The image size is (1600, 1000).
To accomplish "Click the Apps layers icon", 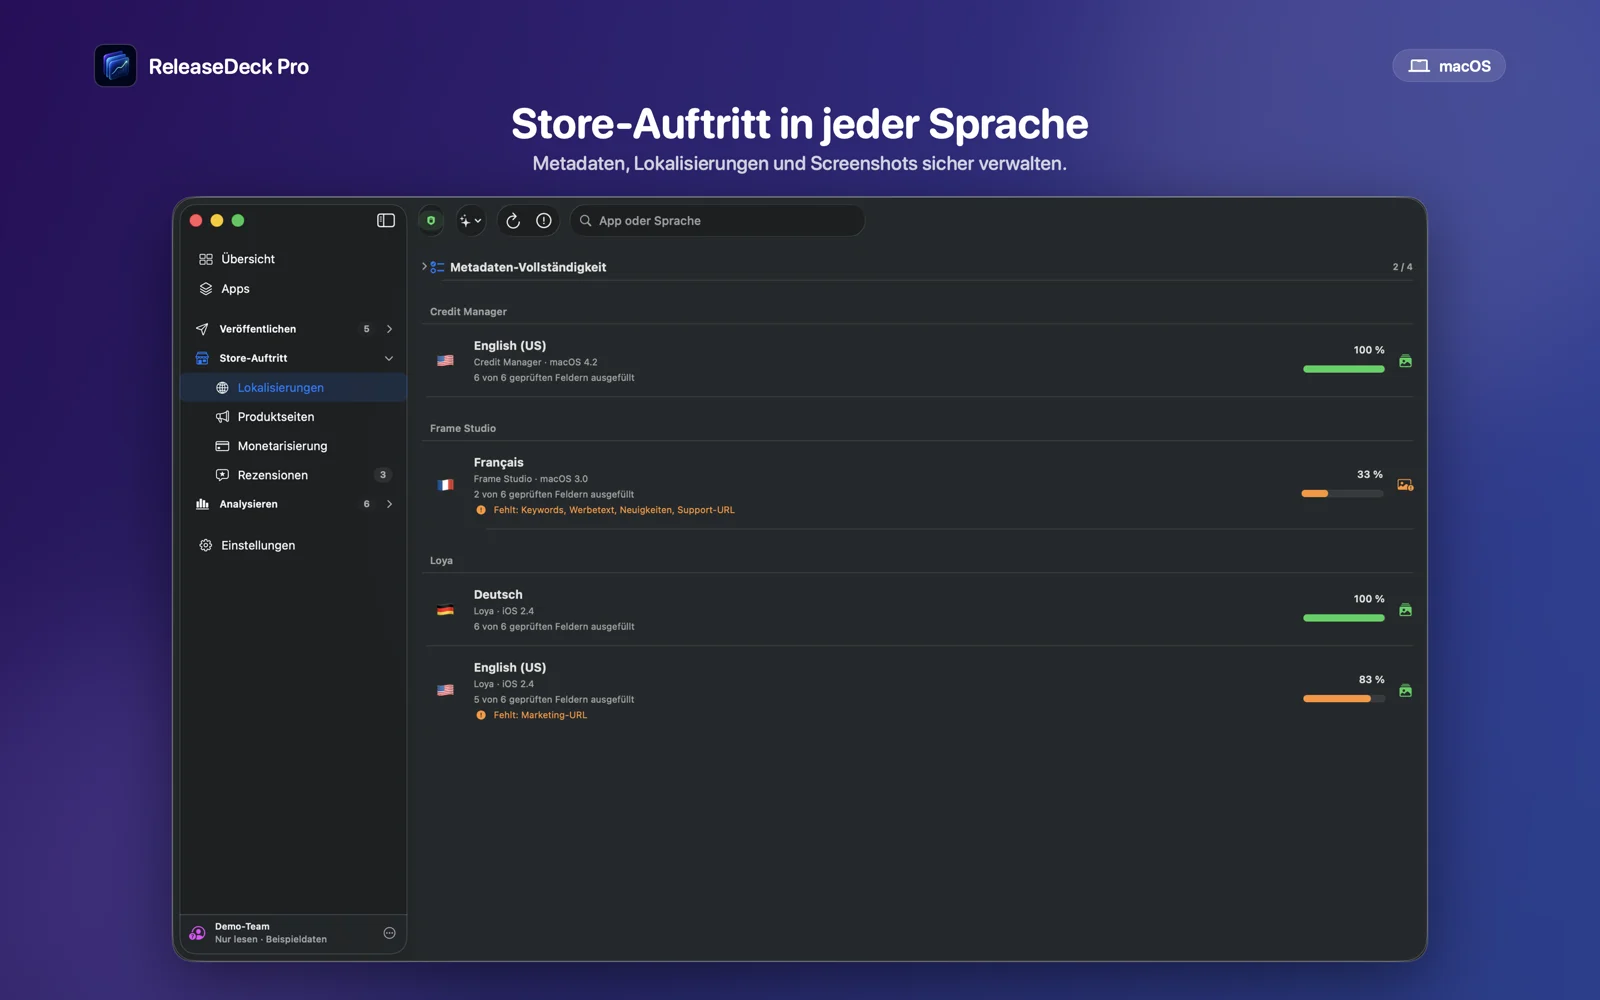I will [x=205, y=289].
